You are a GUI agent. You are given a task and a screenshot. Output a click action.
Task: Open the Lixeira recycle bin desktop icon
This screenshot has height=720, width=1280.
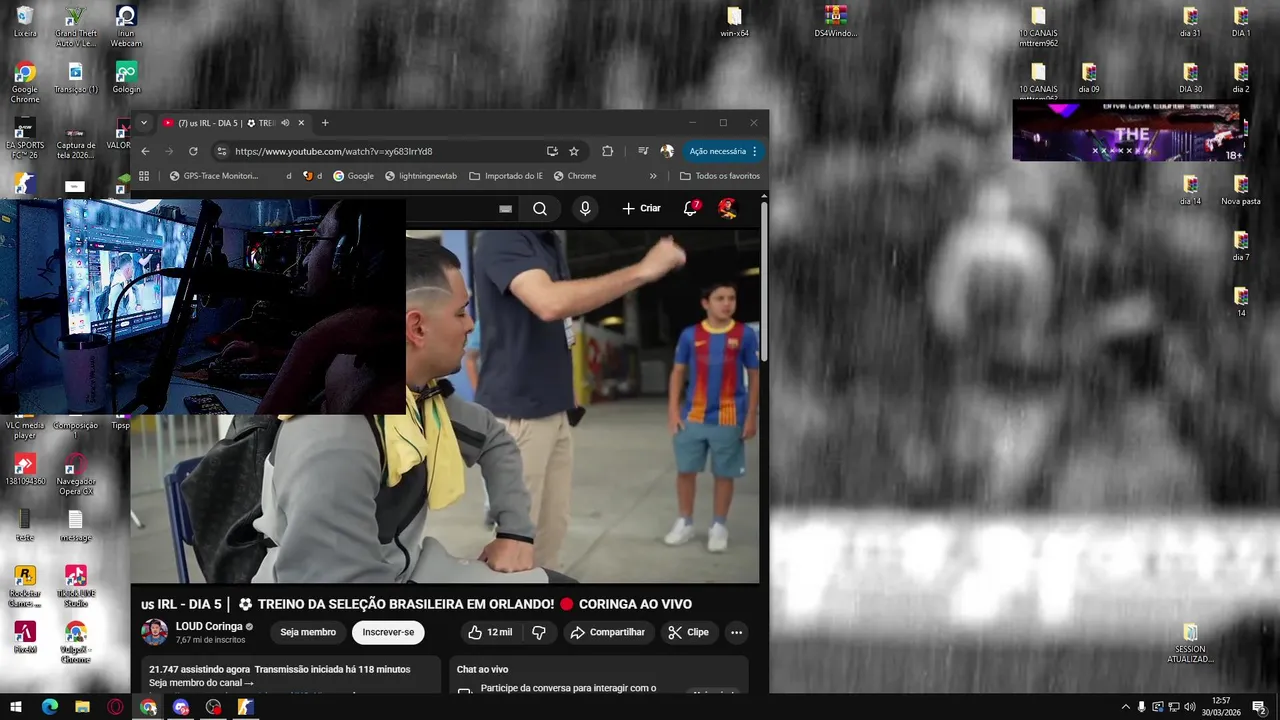[25, 22]
